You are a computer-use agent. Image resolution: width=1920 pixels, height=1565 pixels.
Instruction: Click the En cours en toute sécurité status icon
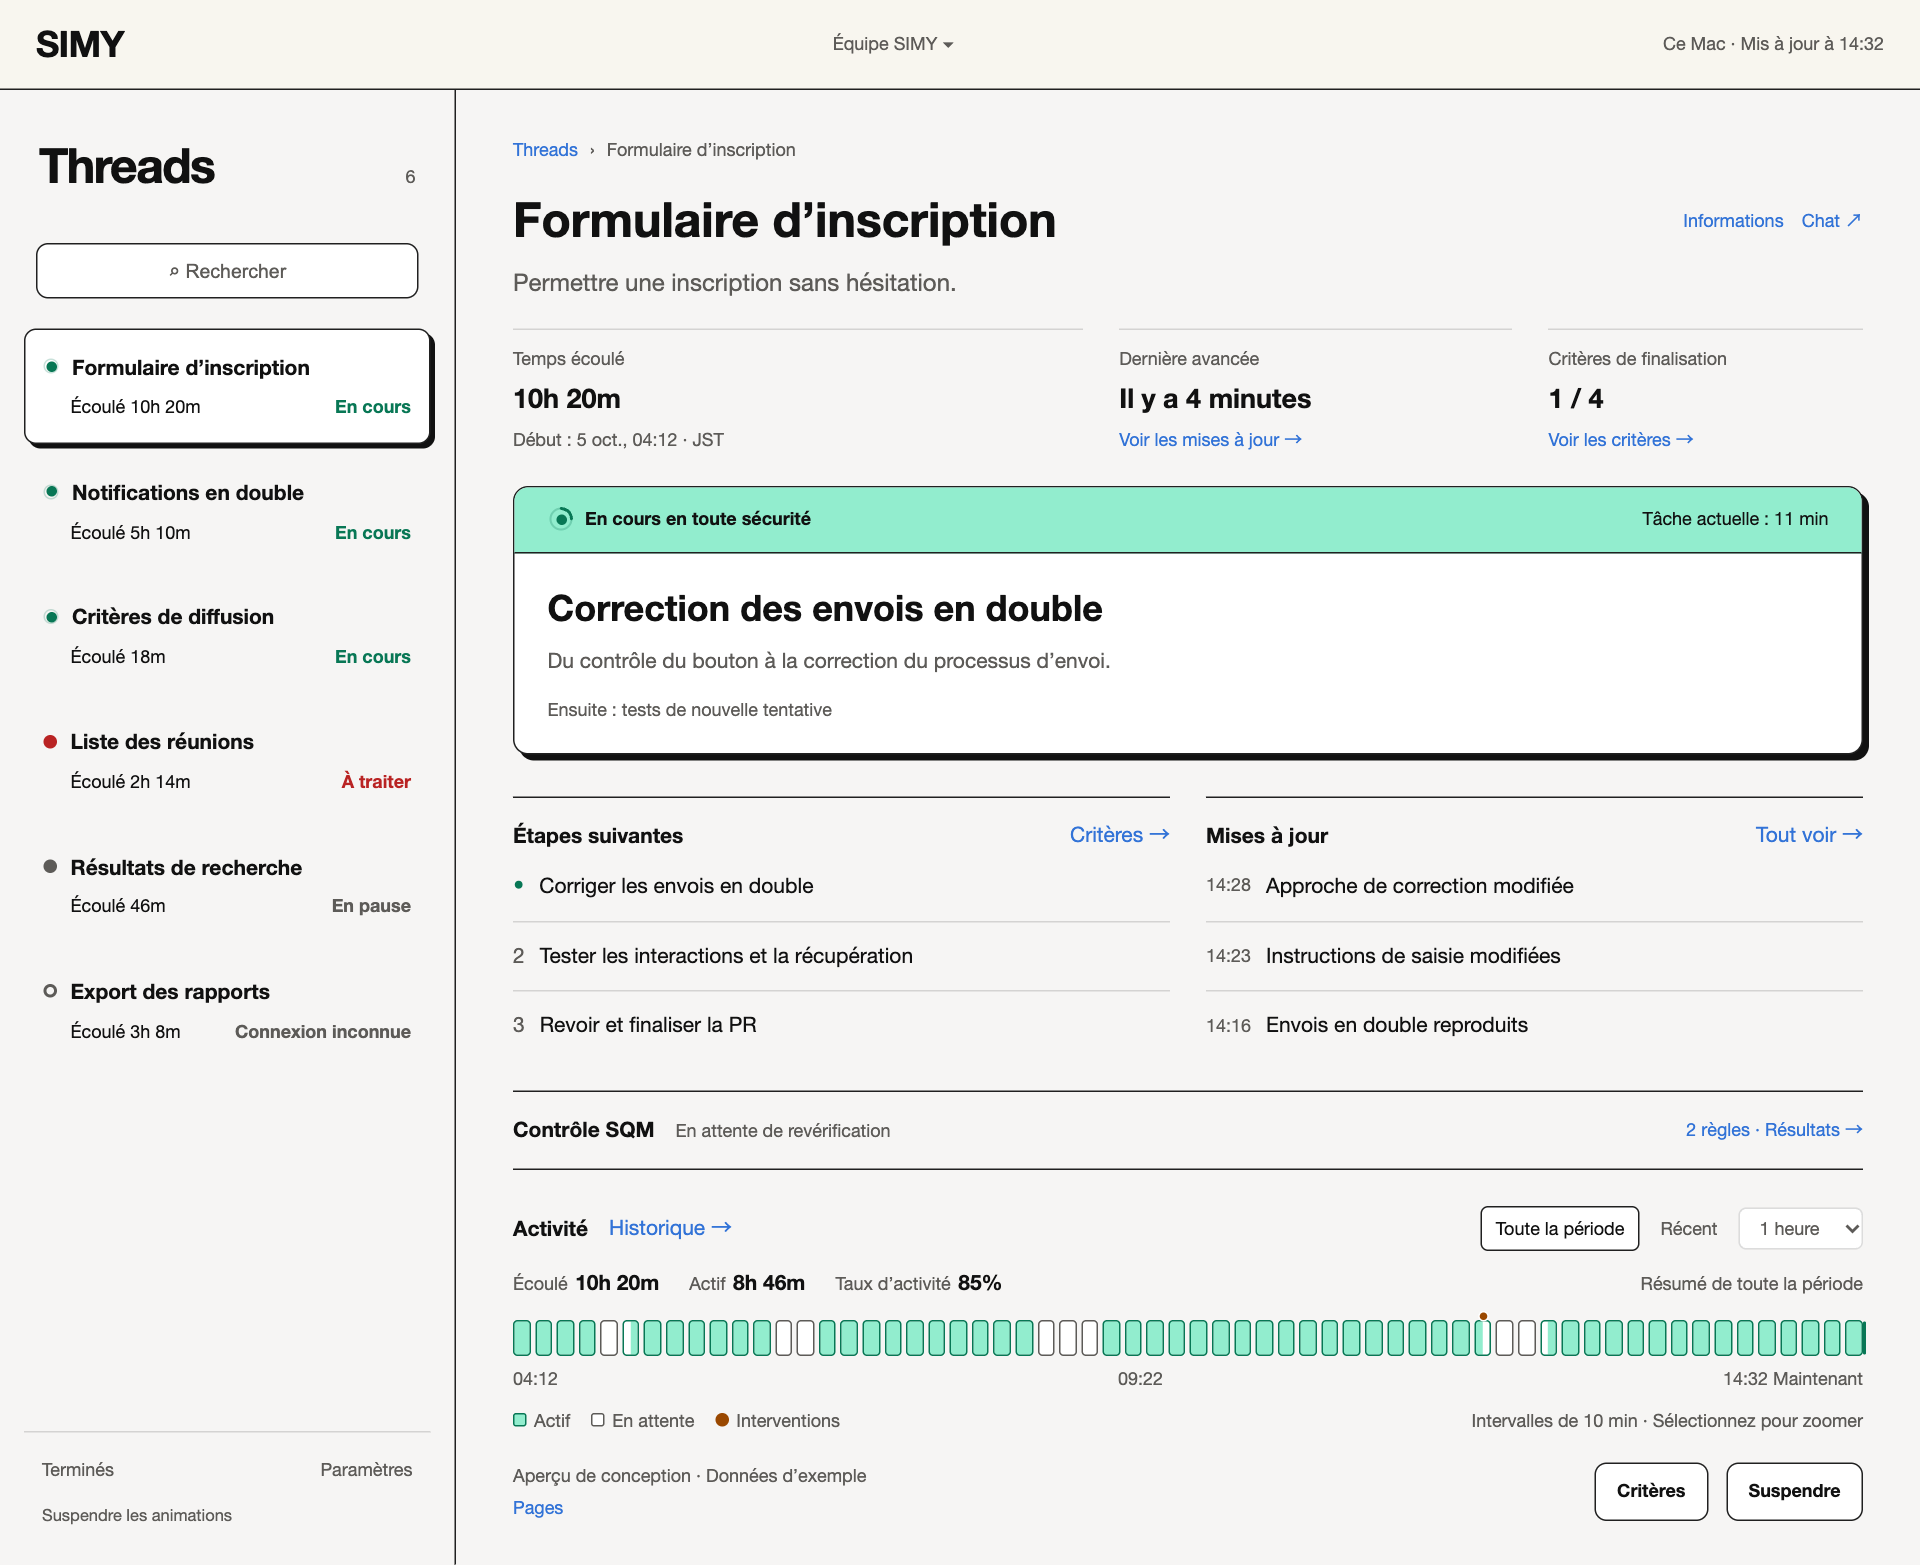click(562, 519)
